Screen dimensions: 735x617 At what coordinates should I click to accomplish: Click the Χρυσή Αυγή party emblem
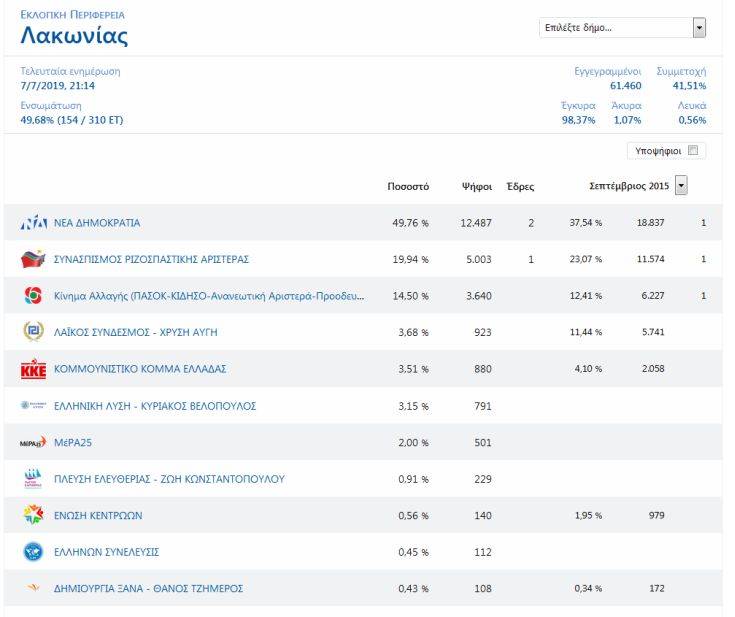pyautogui.click(x=33, y=332)
